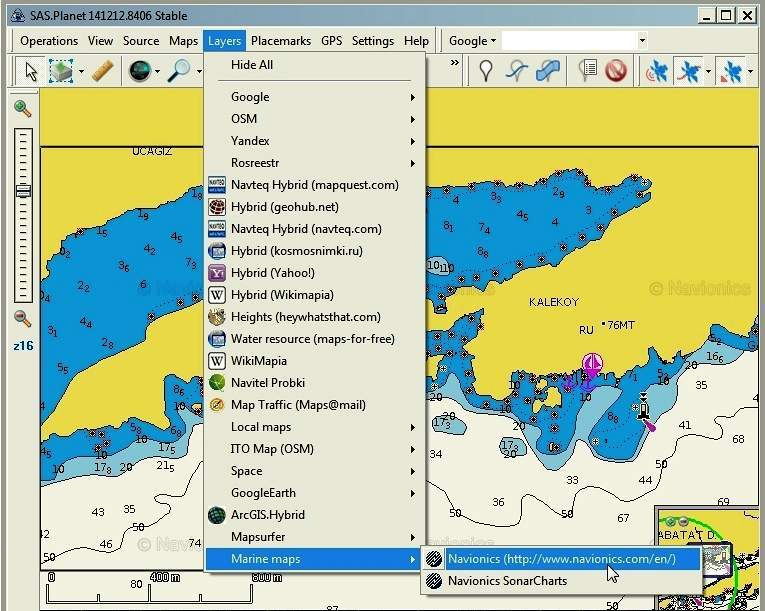765x611 pixels.
Task: Enable Navteq Hybrid (mapquest.com) layer
Action: (x=315, y=185)
